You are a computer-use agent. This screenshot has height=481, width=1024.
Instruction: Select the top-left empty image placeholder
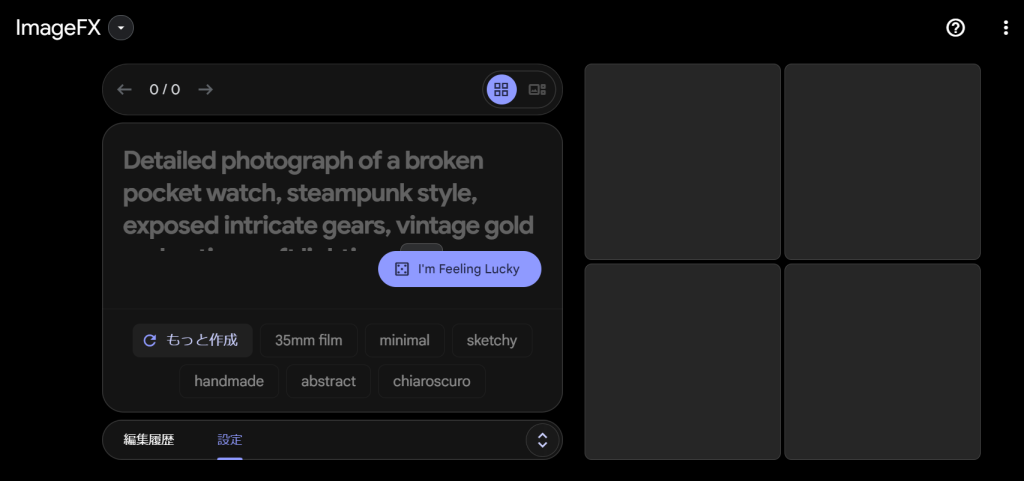tap(682, 161)
